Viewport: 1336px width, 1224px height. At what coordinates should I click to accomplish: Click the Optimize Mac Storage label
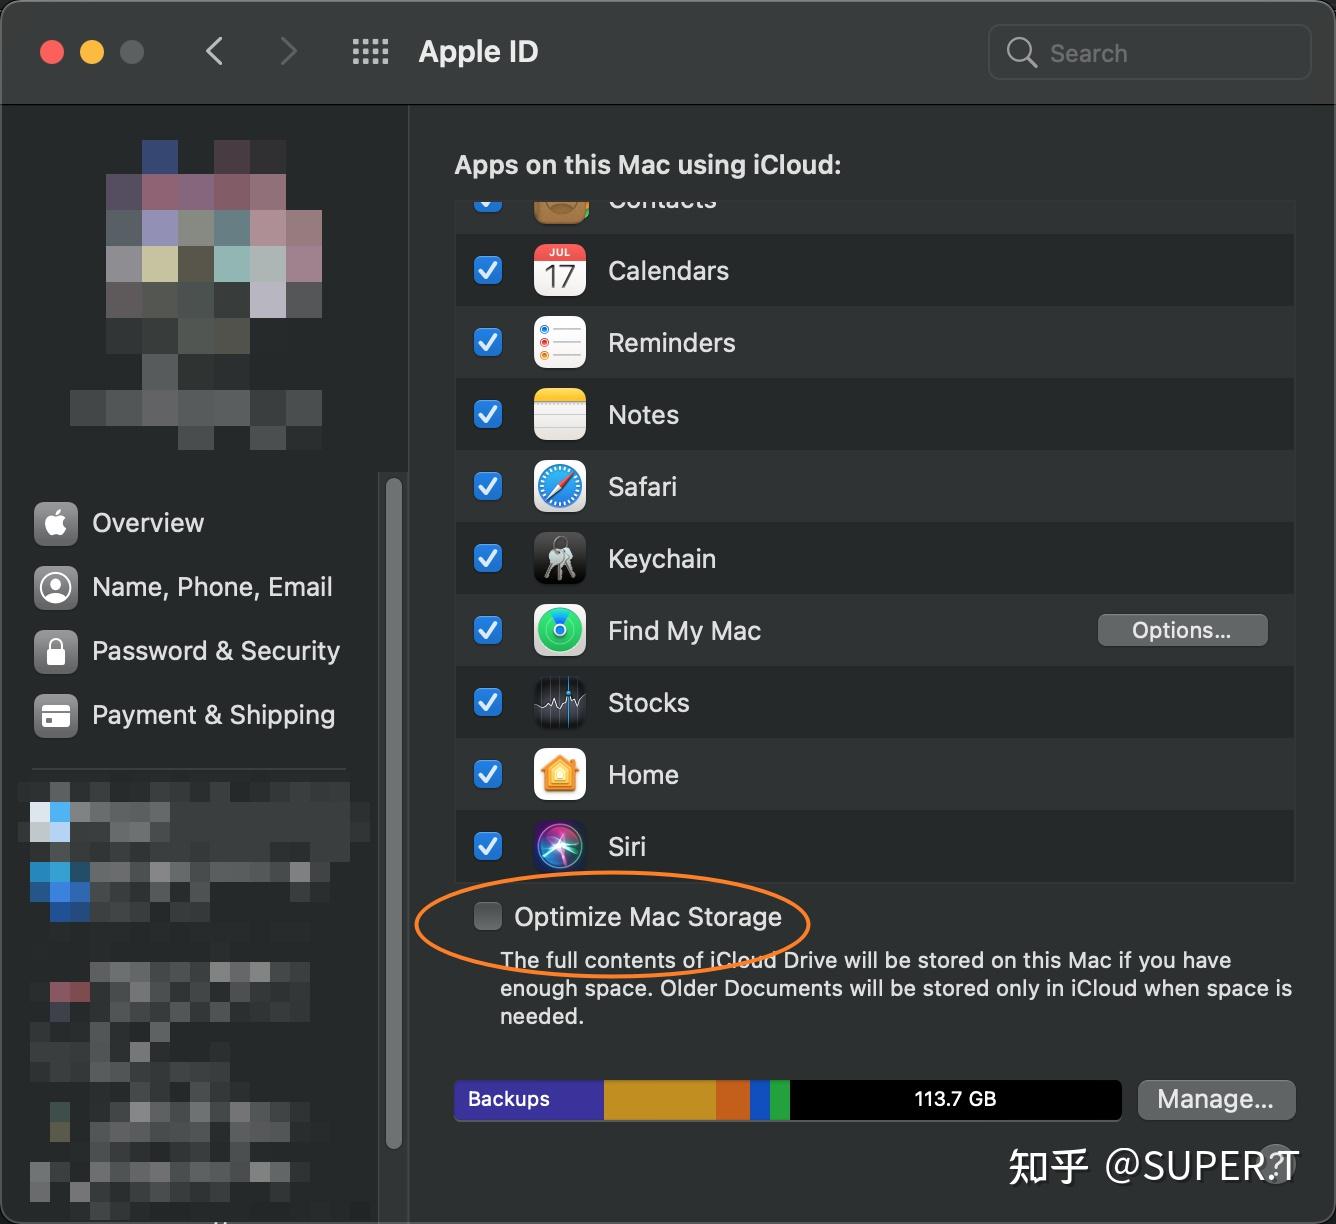pyautogui.click(x=648, y=917)
